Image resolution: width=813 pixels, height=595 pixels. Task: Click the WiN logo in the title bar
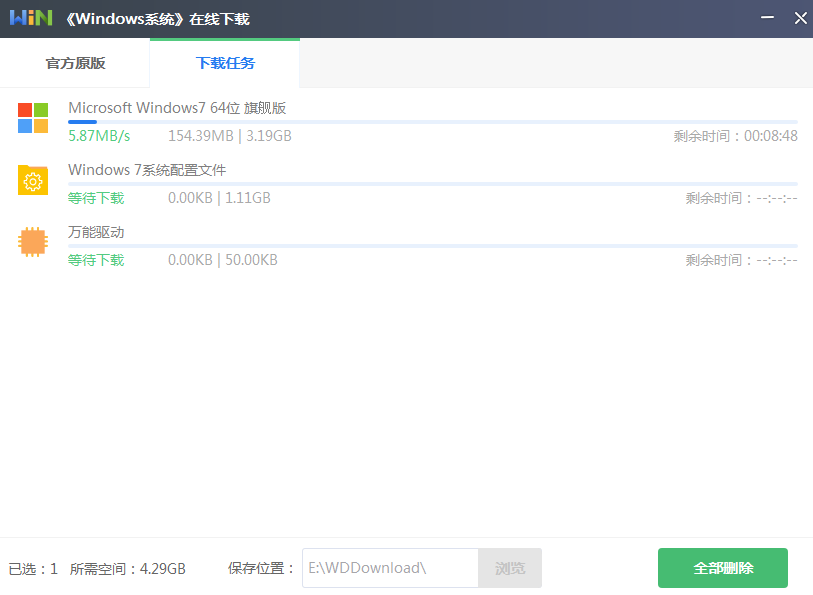pos(29,17)
